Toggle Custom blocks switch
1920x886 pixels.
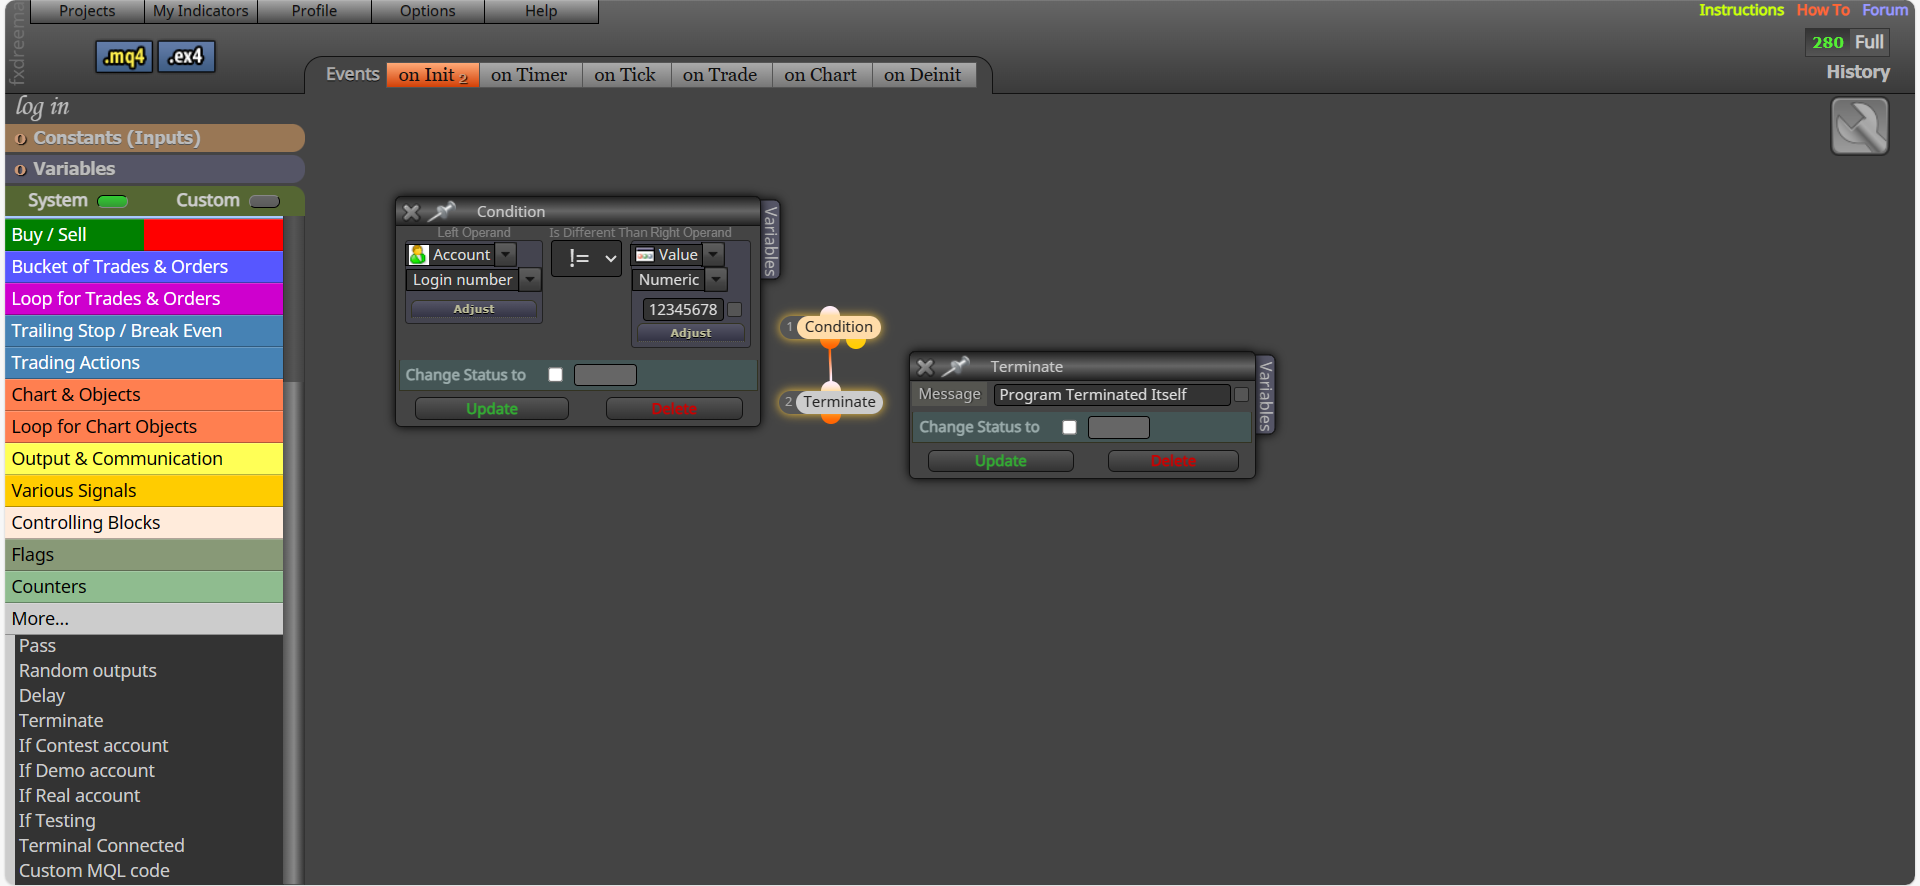(x=264, y=201)
